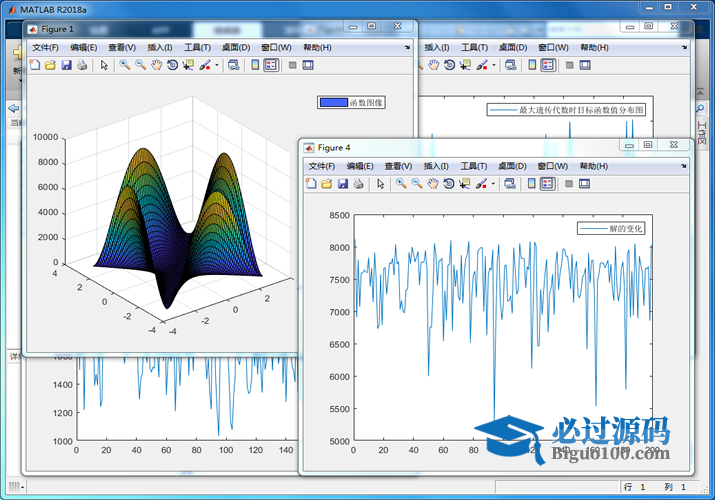This screenshot has height=500, width=715.
Task: Toggle Insert Legend button in Figure 4 toolbar
Action: pyautogui.click(x=547, y=184)
